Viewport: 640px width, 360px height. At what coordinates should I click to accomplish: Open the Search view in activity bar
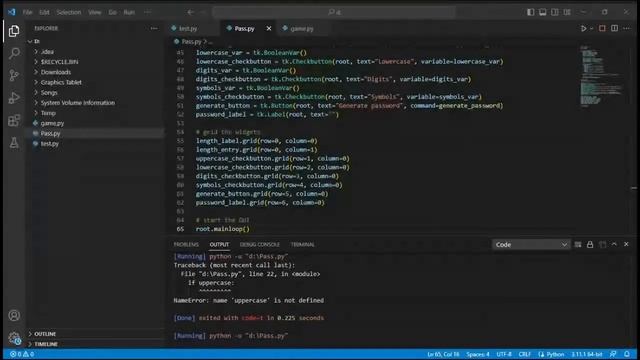(x=14, y=53)
